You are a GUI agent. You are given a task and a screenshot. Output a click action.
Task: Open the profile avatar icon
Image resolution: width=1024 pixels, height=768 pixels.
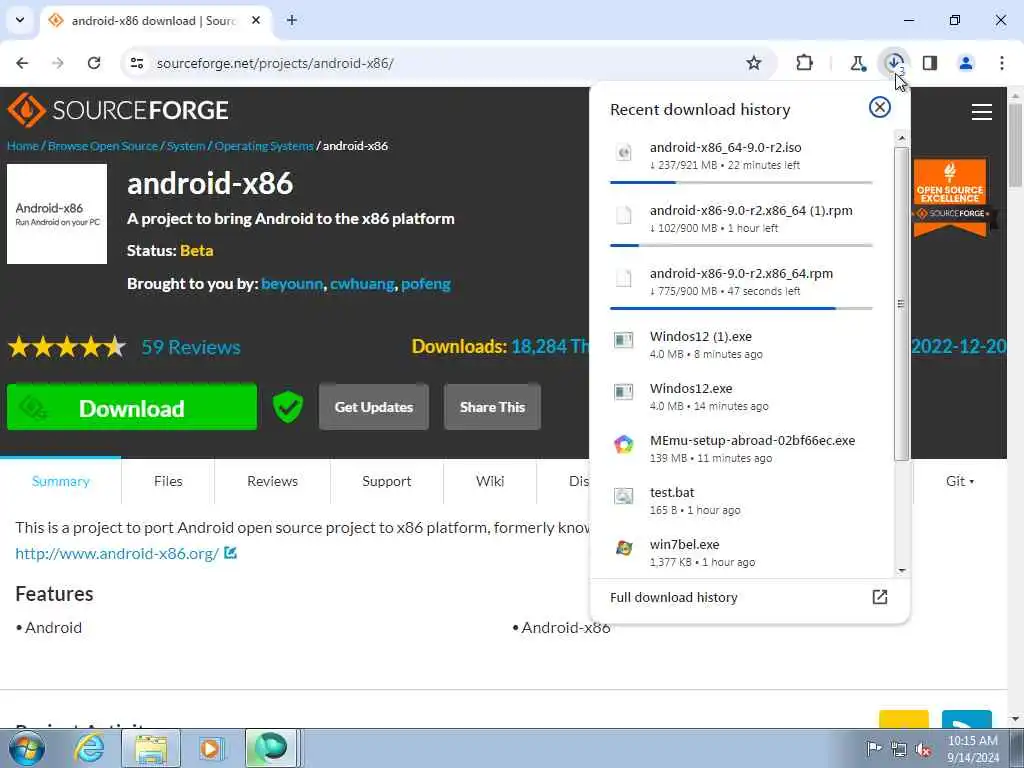(x=966, y=63)
